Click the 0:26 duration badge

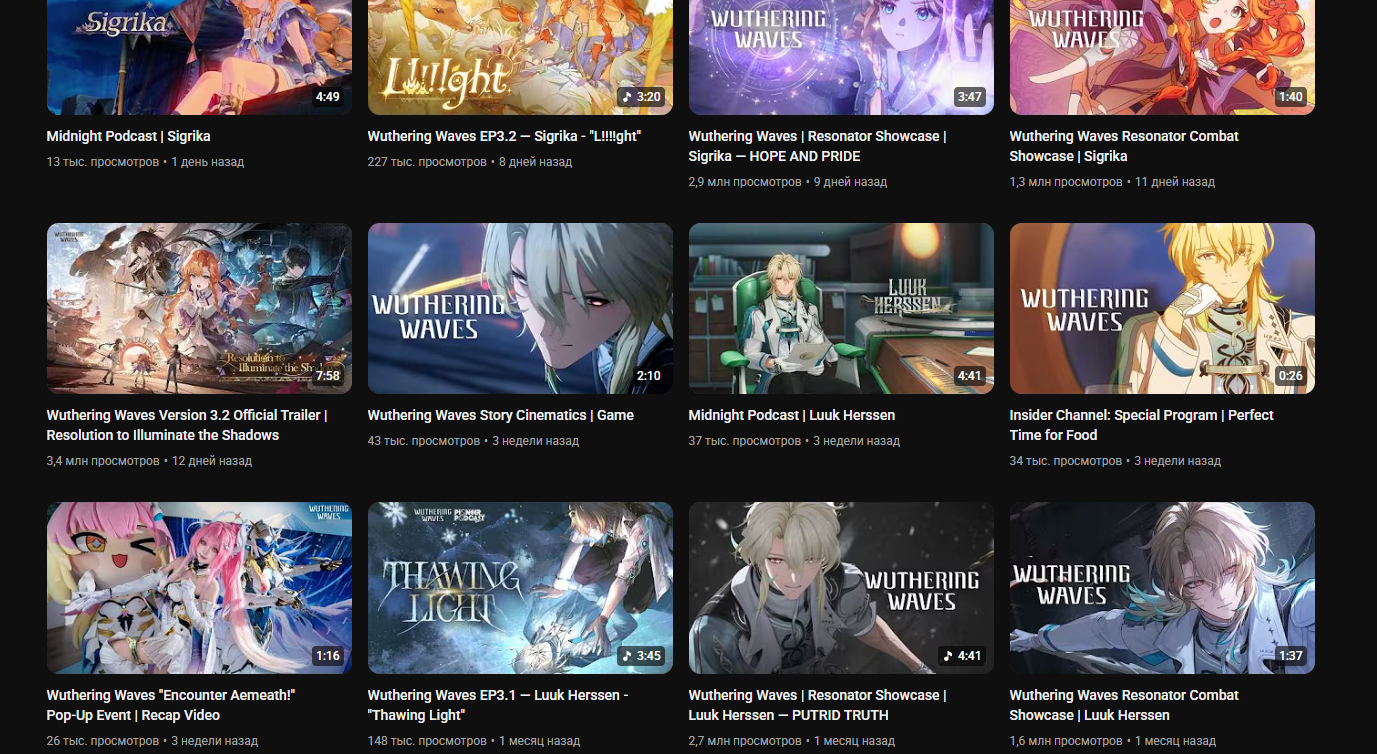[x=1291, y=376]
